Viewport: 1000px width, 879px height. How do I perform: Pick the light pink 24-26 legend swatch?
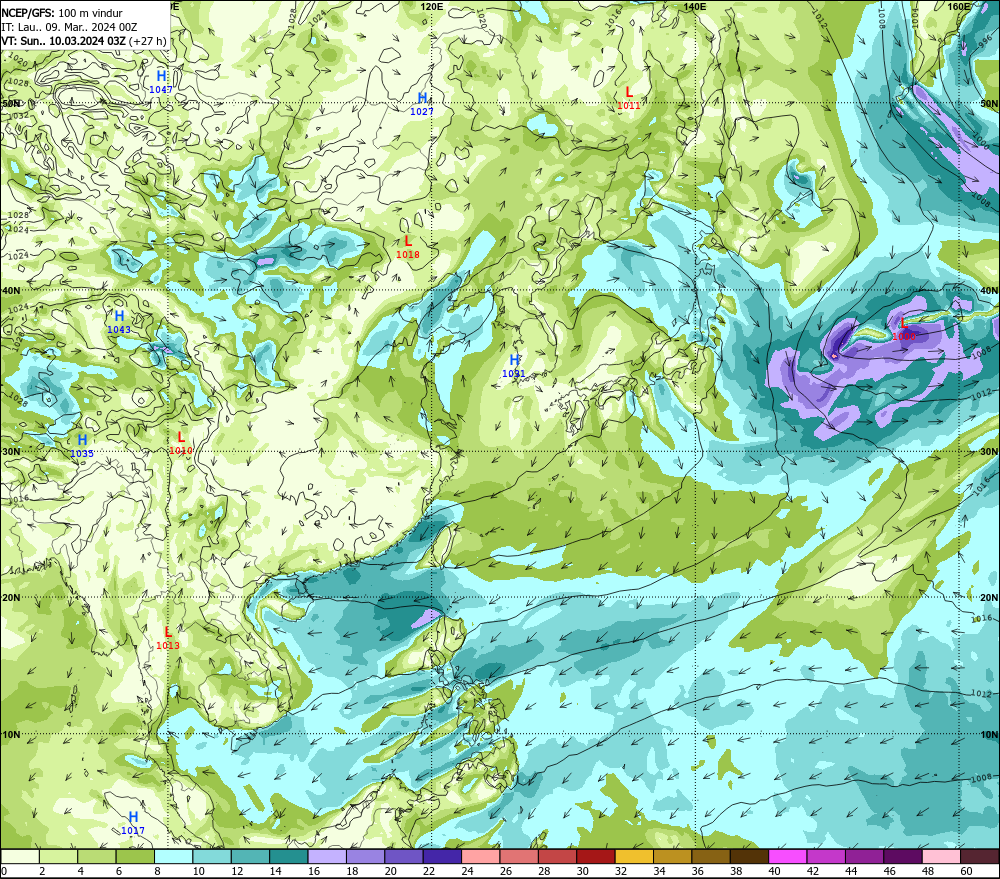click(x=481, y=856)
